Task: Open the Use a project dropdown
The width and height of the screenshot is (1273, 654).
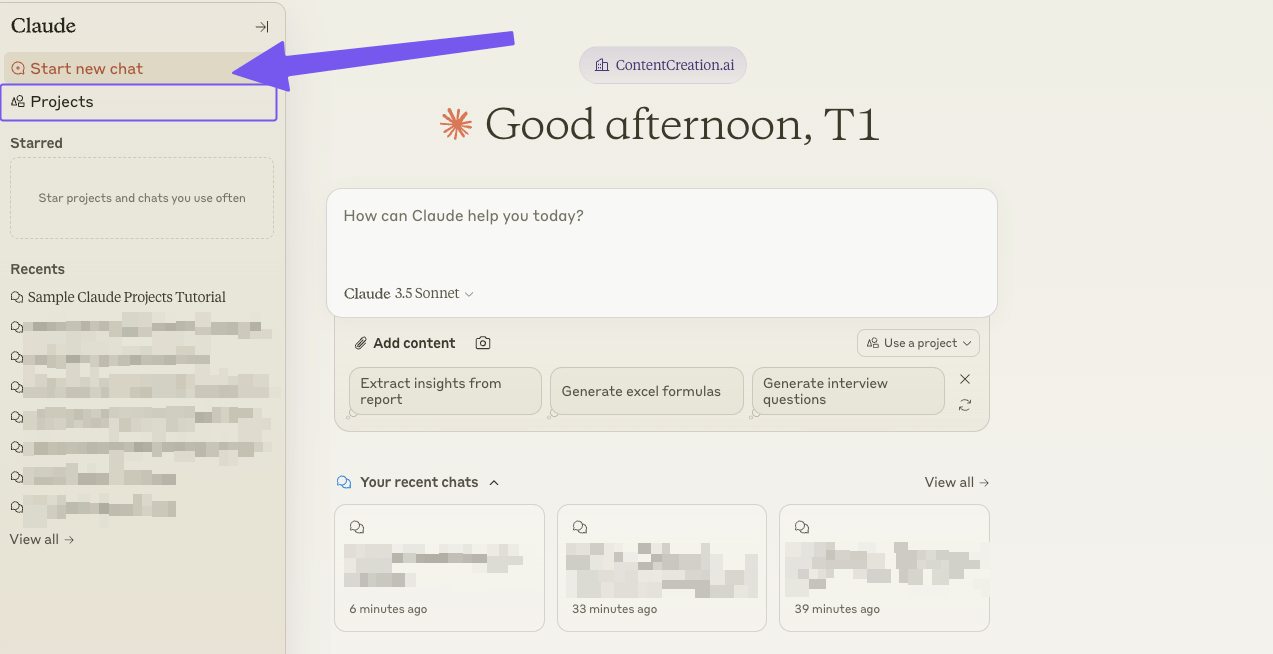Action: pyautogui.click(x=918, y=343)
